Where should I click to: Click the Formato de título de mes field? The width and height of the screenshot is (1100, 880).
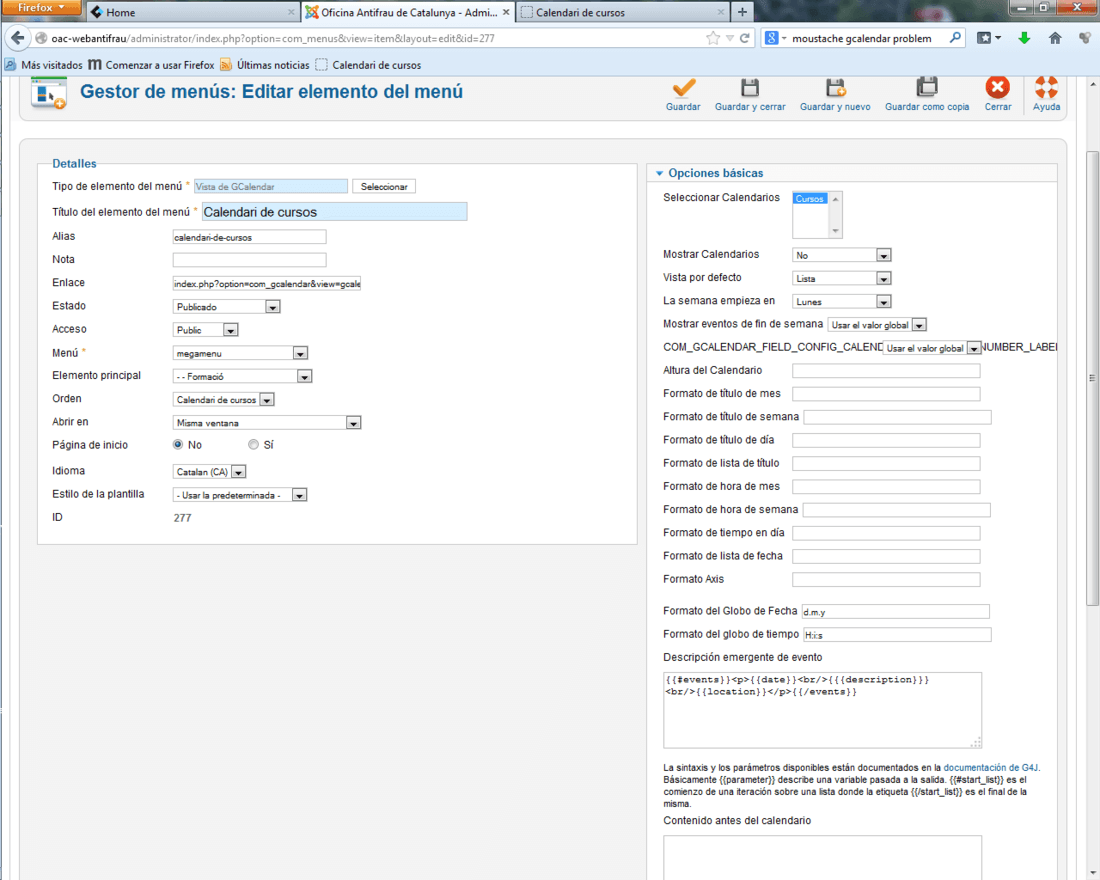(886, 394)
